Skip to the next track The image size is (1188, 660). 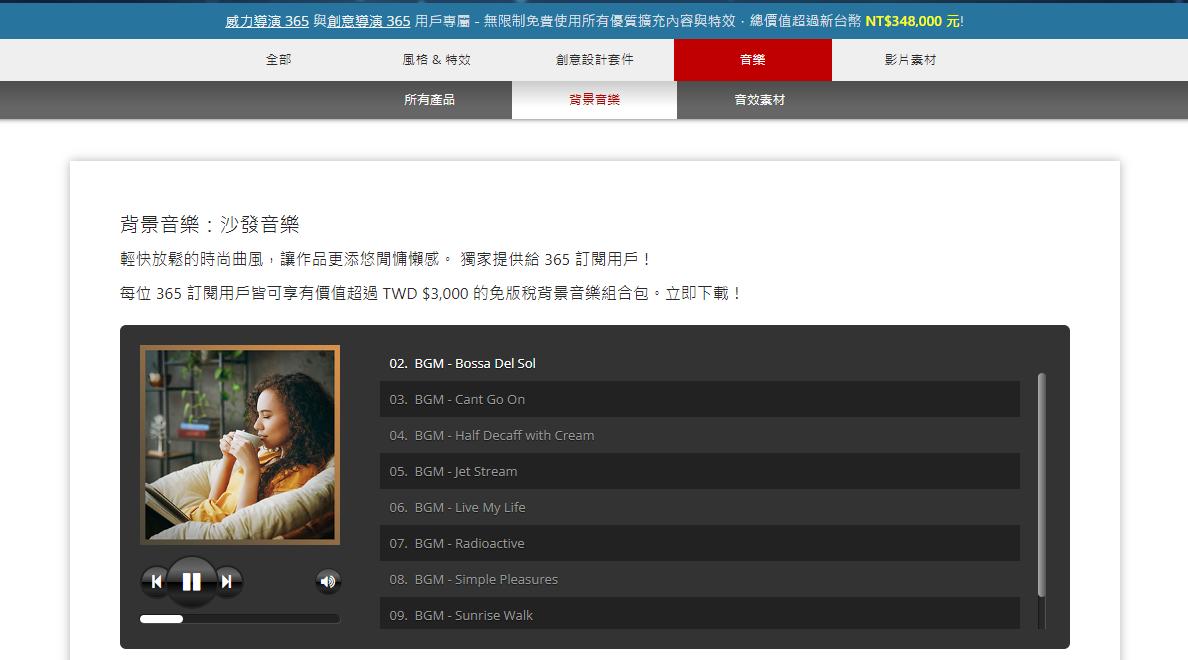[x=227, y=582]
